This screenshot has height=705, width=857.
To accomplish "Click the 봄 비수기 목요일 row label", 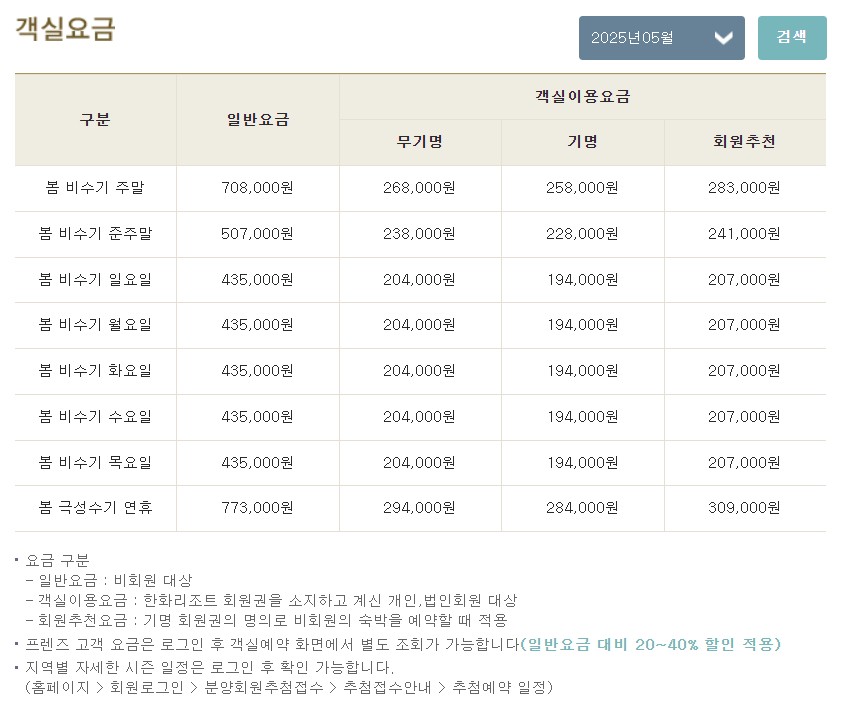I will (95, 462).
